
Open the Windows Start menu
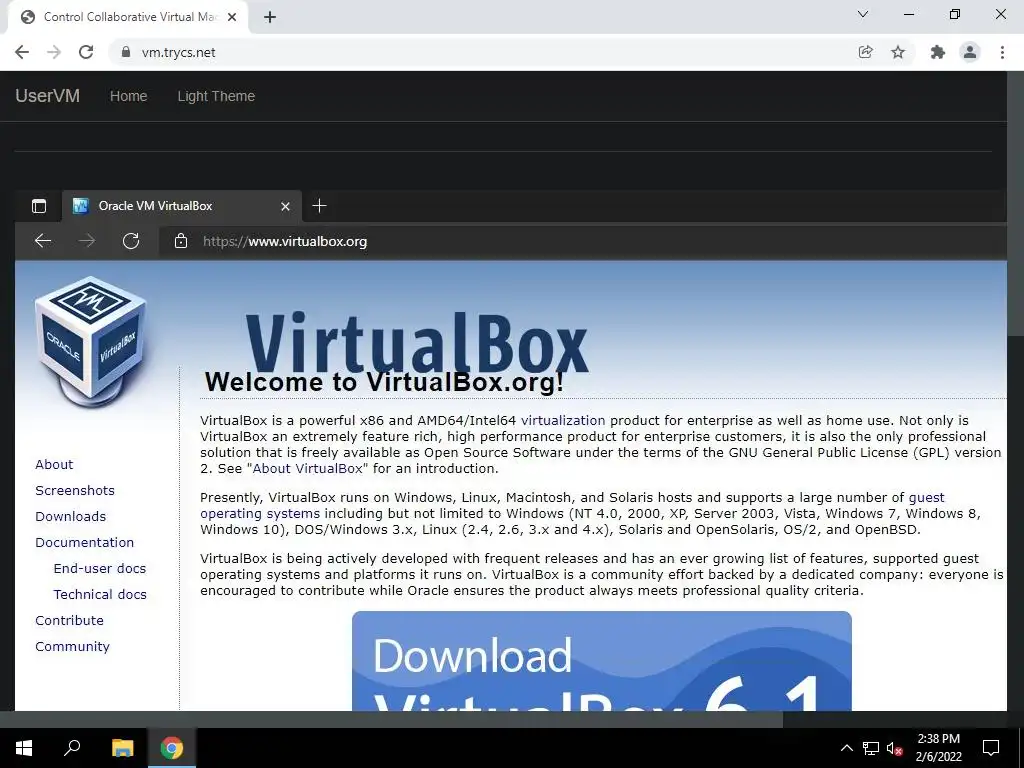coord(24,748)
